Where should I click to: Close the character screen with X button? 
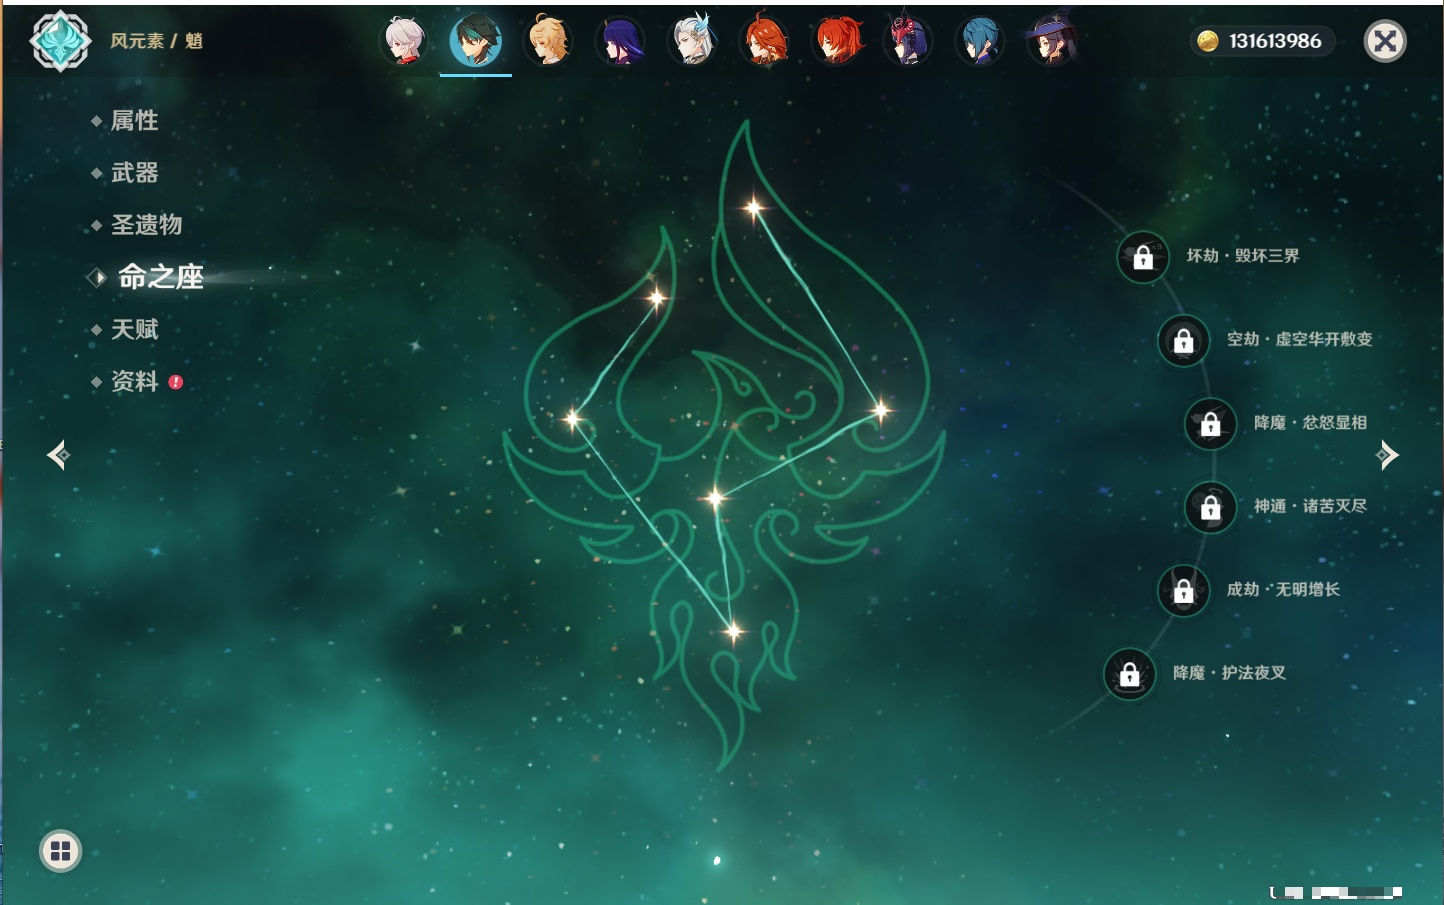(x=1385, y=41)
